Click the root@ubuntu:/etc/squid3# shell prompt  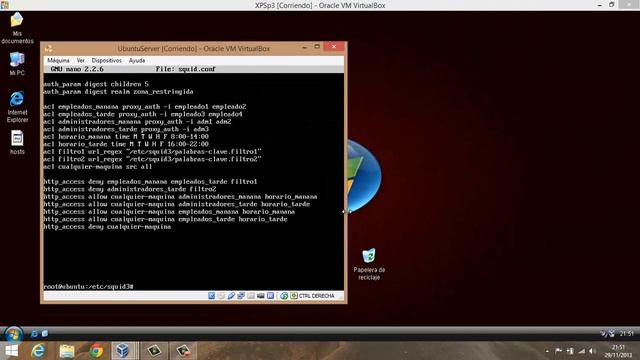pyautogui.click(x=88, y=287)
